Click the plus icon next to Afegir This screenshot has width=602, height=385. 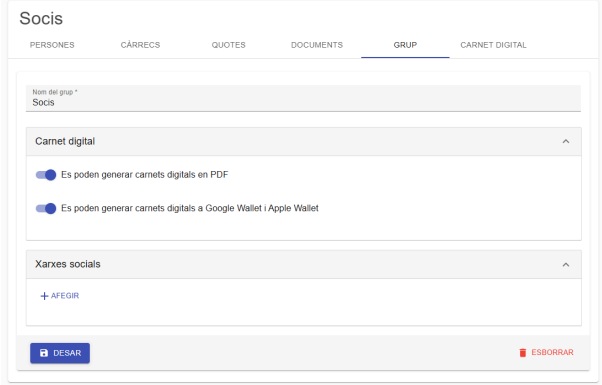(45, 296)
